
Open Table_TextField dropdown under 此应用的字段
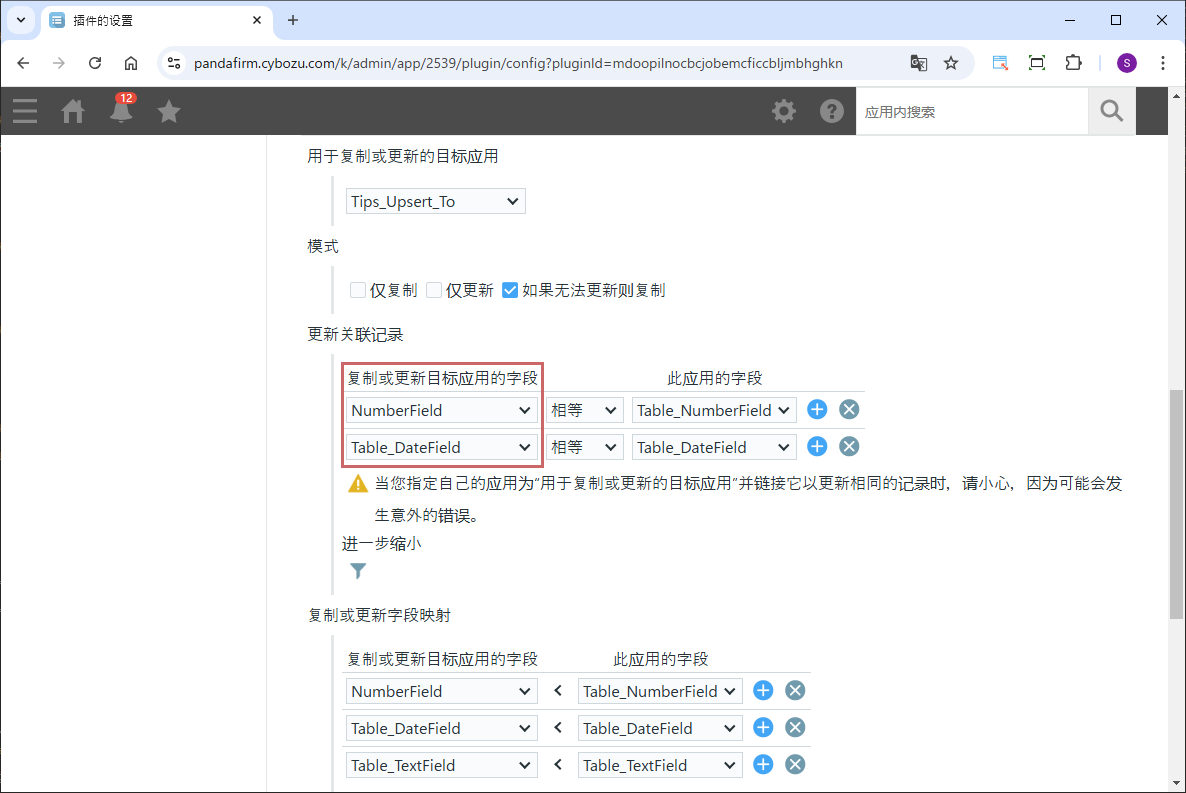[660, 765]
